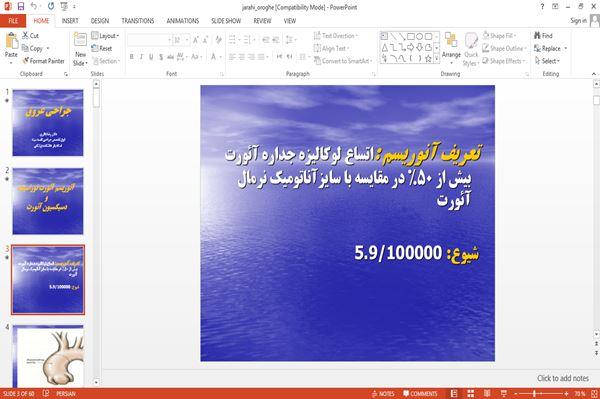Open Shape Effects dropdown

click(x=504, y=61)
